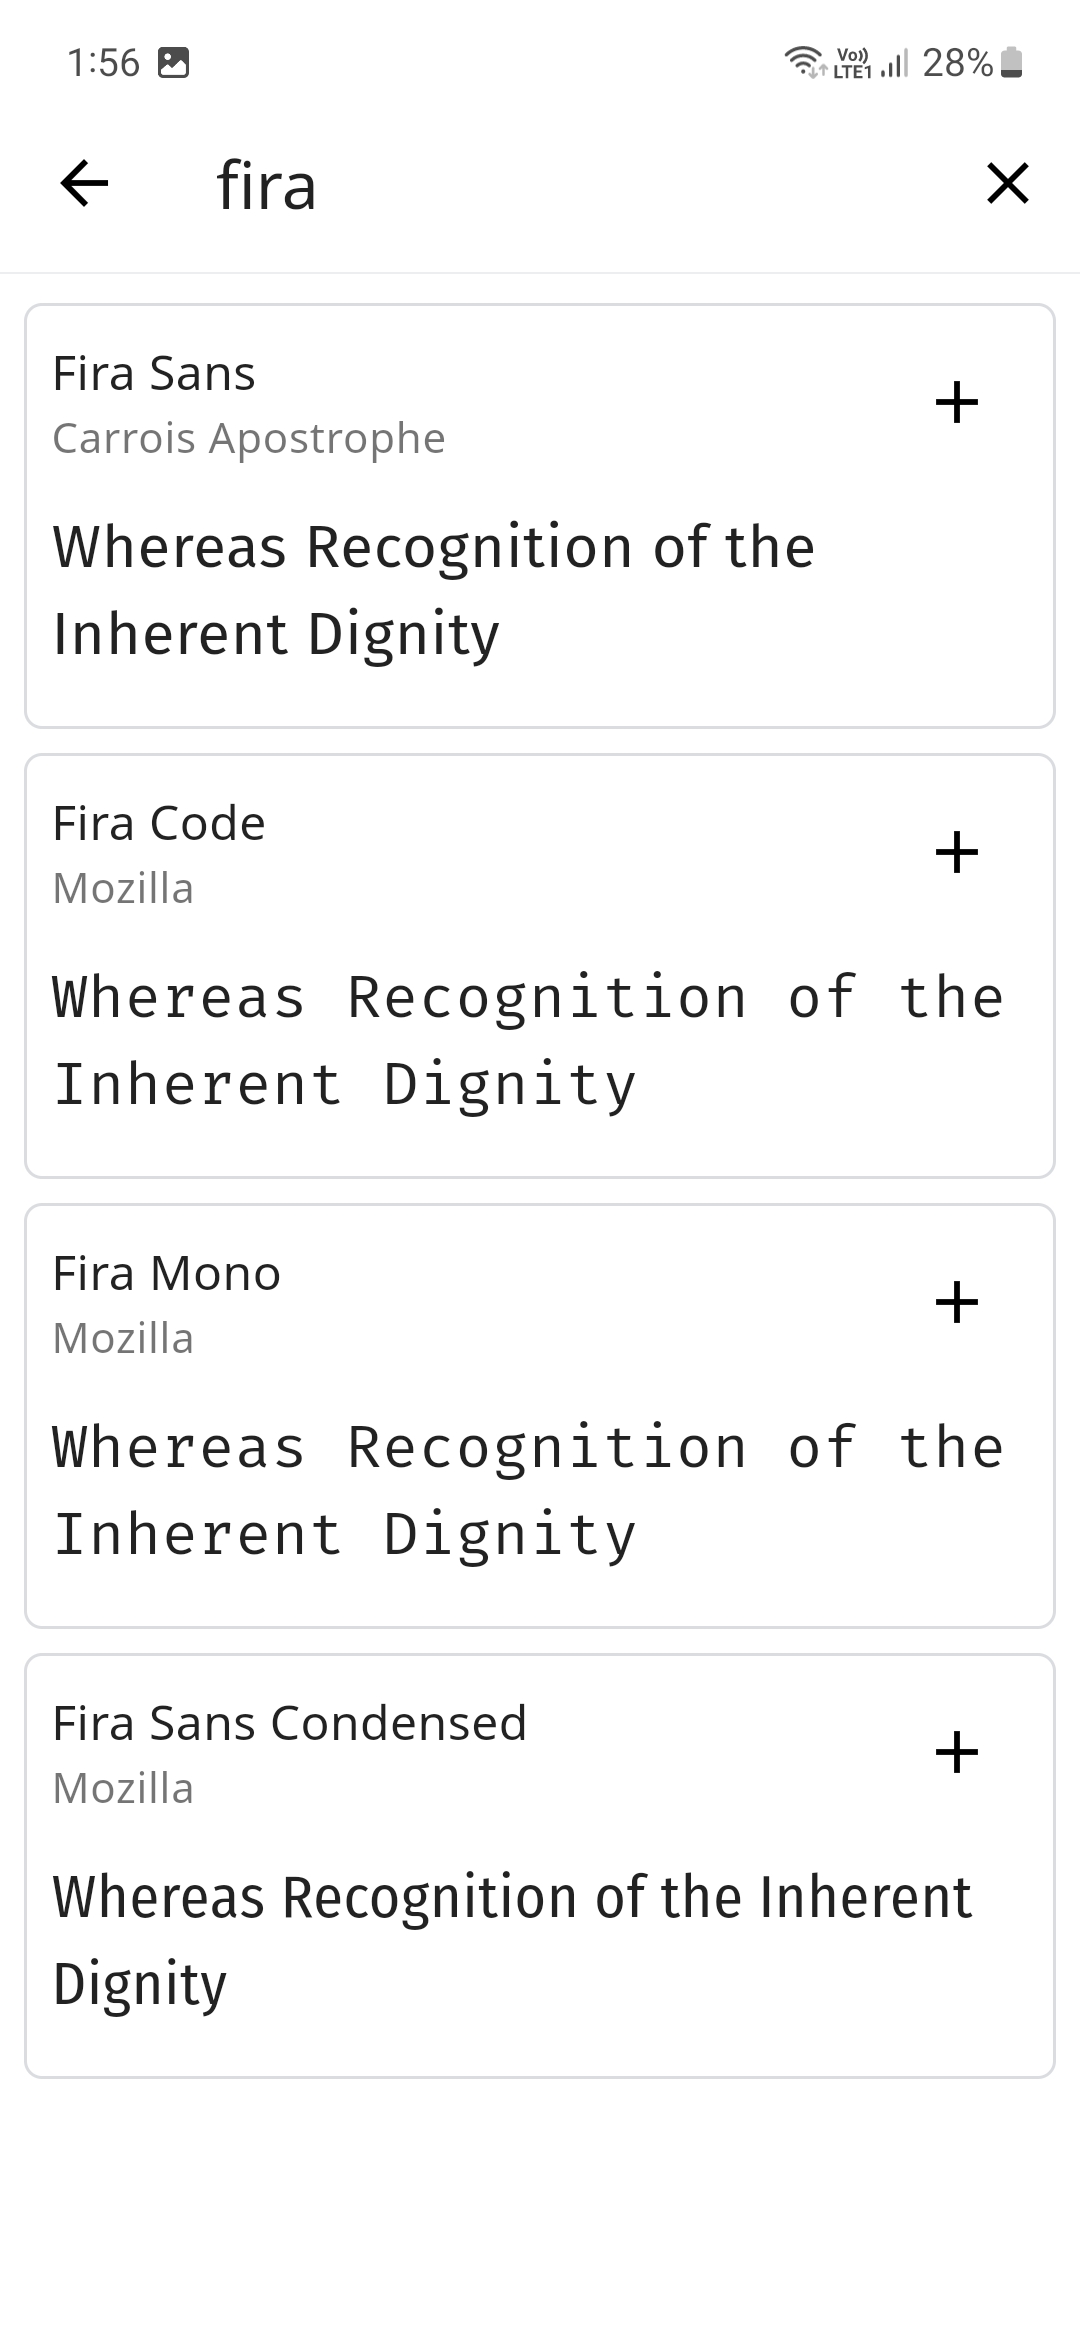Tap the Wi-Fi signal icon
The image size is (1080, 2340).
coord(801,62)
